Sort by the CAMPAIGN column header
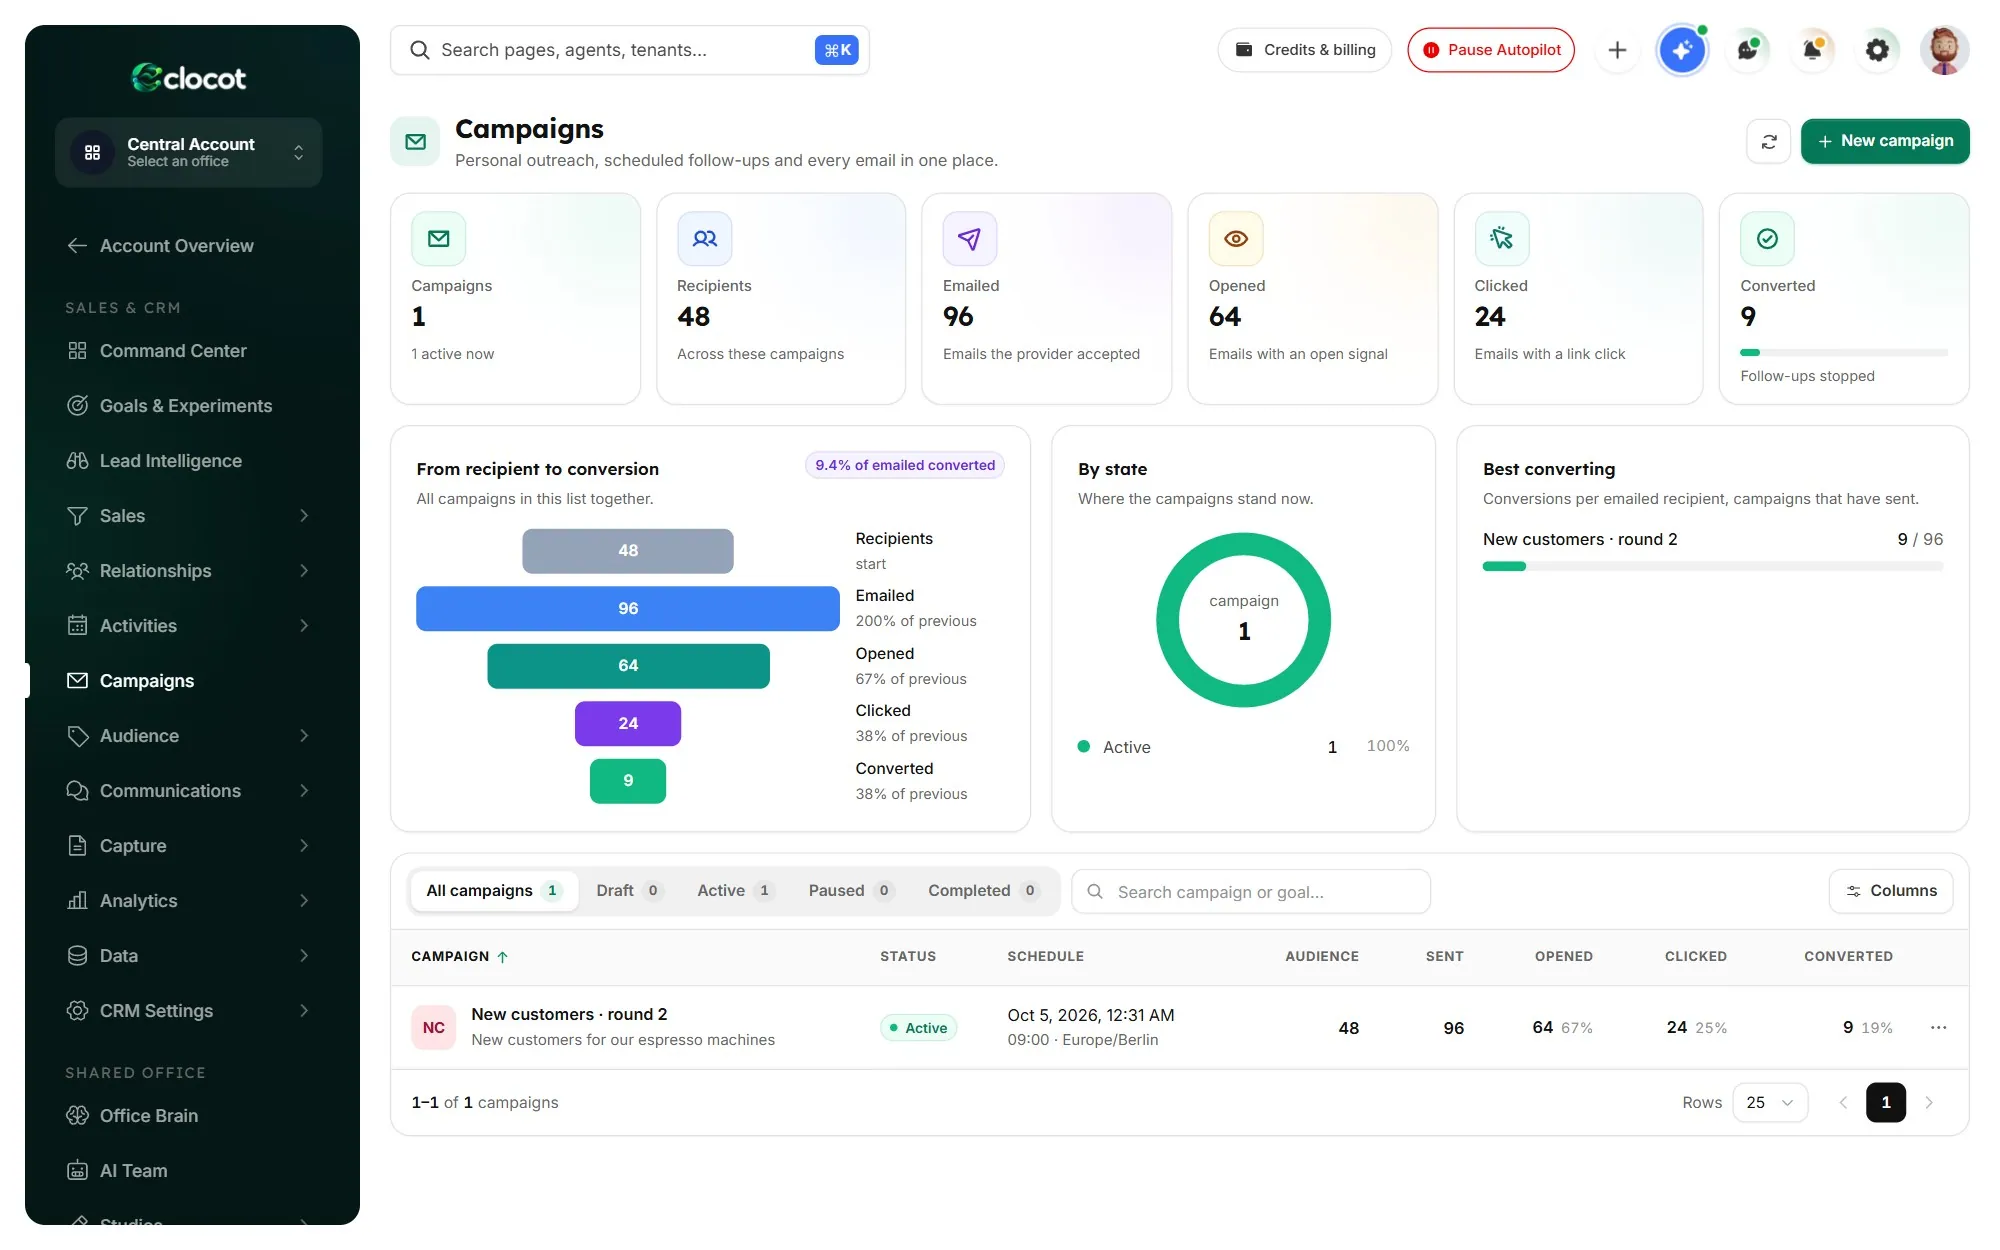2000x1250 pixels. 460,957
